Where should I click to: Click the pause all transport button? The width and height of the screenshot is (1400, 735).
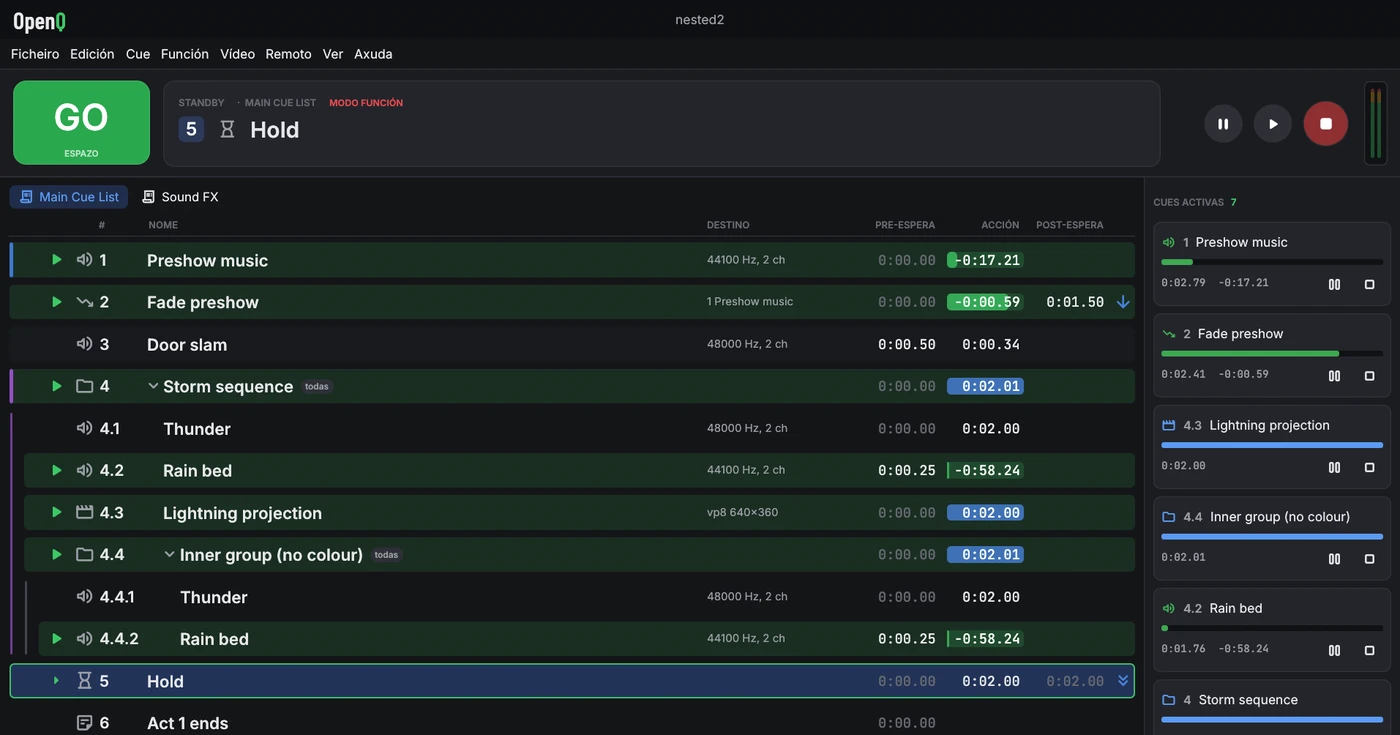click(x=1222, y=124)
